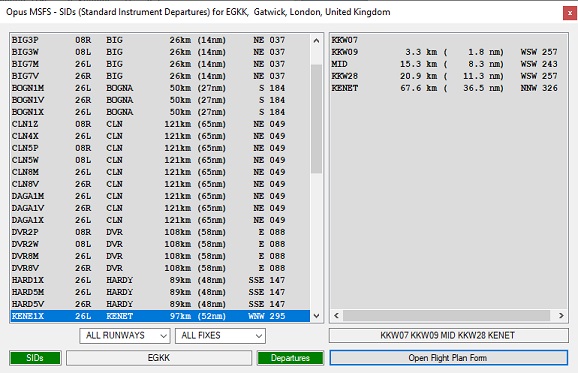
Task: Select the DAGA1X SID row
Action: click(x=160, y=220)
